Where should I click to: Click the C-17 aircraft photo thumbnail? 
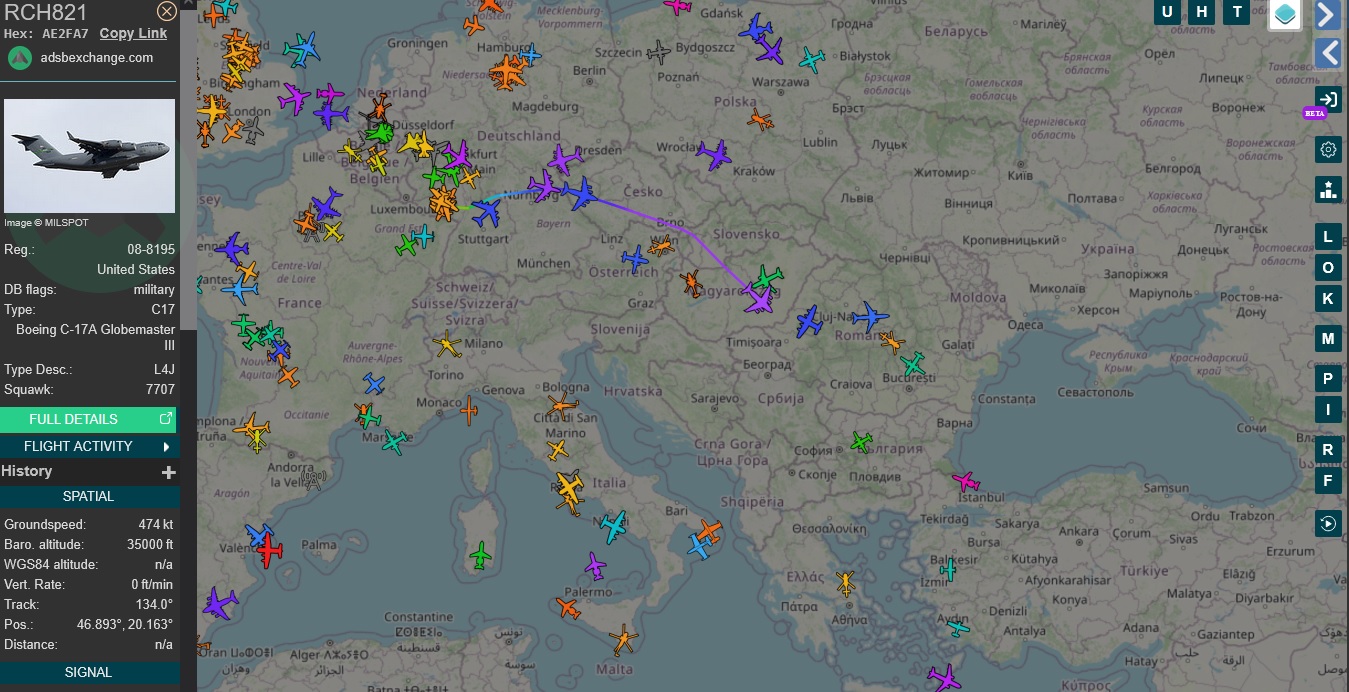tap(90, 155)
